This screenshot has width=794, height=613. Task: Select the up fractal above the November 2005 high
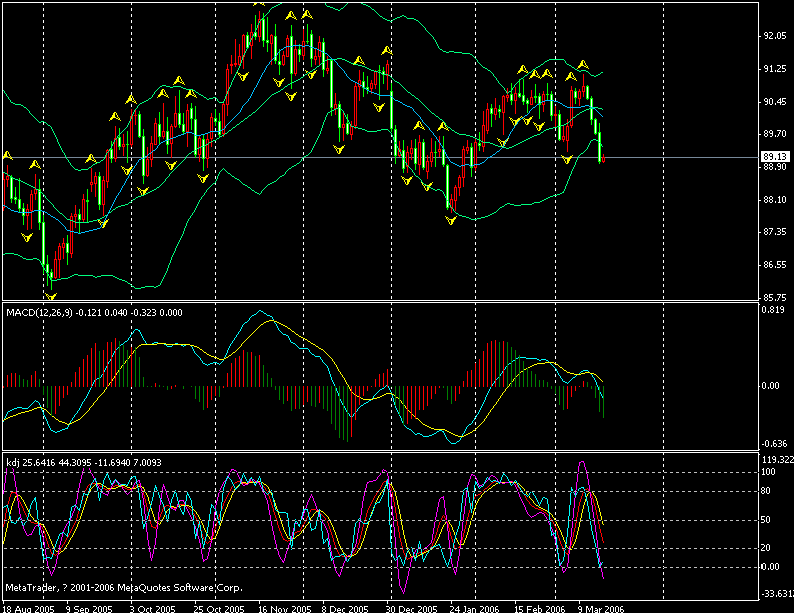click(x=259, y=3)
